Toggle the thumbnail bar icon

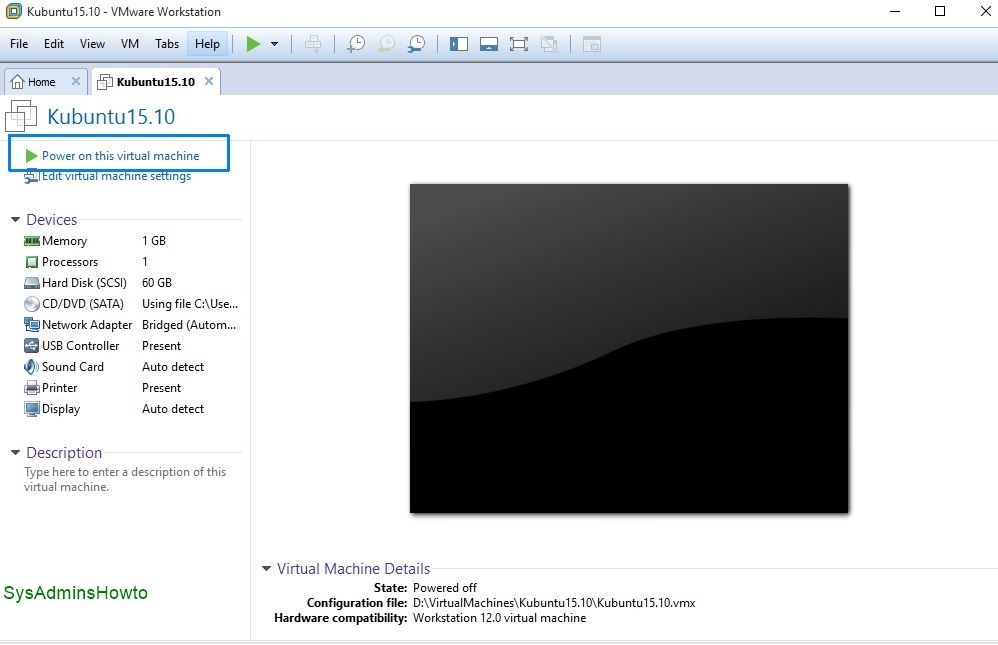[x=488, y=44]
